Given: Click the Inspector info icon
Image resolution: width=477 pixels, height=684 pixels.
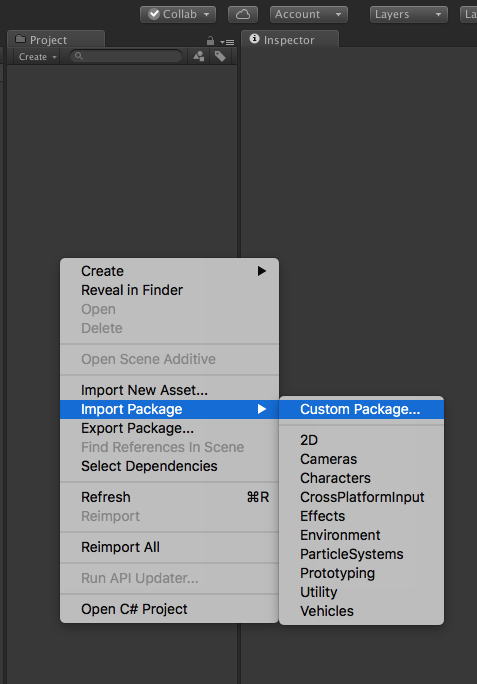Looking at the screenshot, I should point(254,39).
